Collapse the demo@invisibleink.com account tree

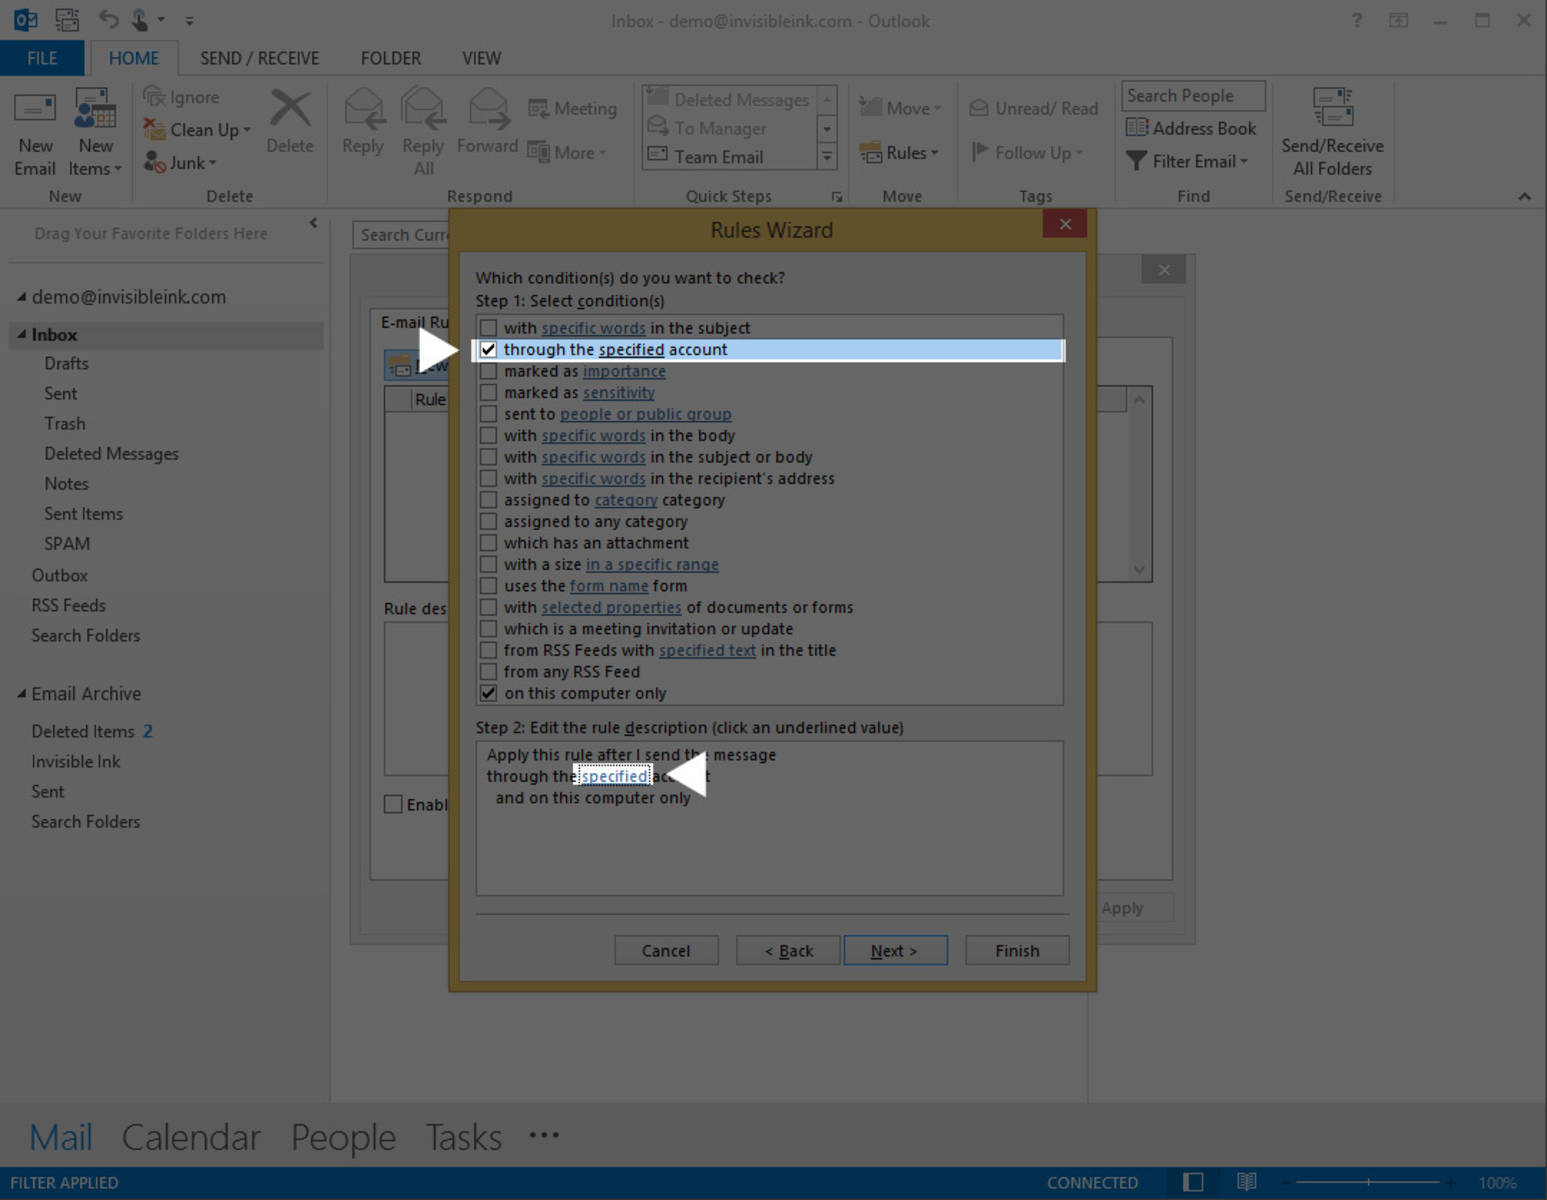(x=21, y=297)
